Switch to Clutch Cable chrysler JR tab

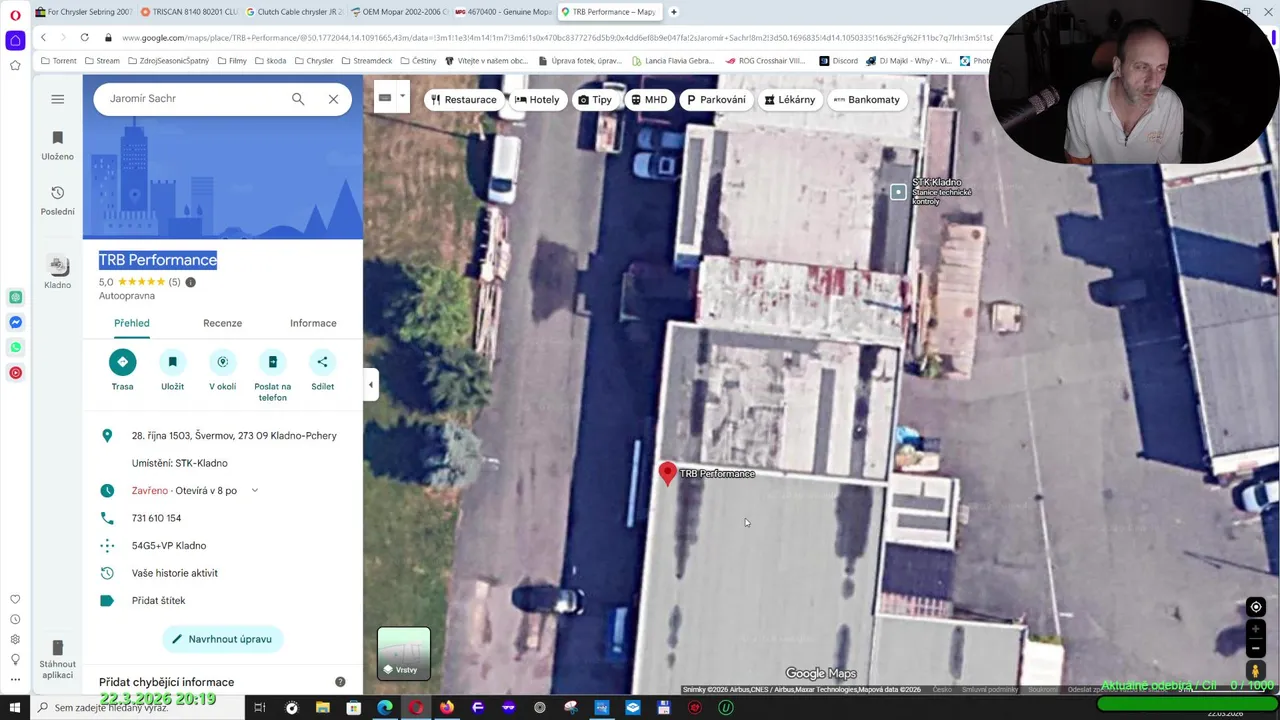(x=295, y=12)
